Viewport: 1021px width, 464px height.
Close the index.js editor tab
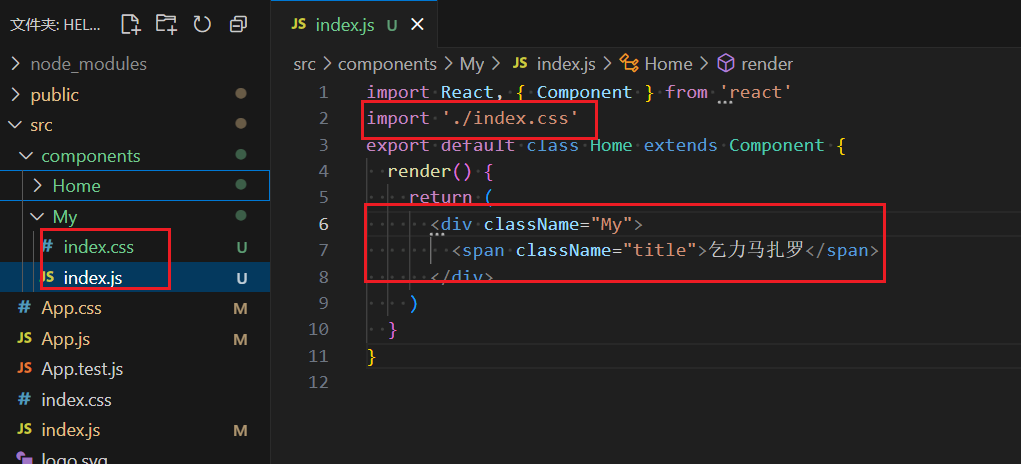(x=416, y=25)
